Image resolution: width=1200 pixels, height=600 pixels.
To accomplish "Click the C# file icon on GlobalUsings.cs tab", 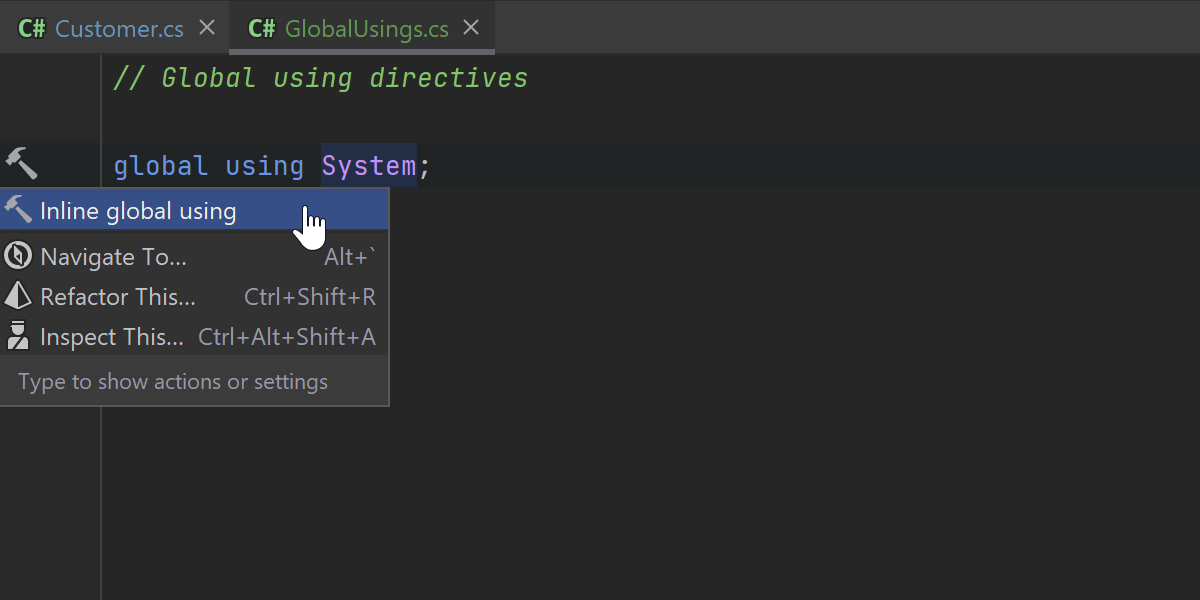I will tap(262, 28).
